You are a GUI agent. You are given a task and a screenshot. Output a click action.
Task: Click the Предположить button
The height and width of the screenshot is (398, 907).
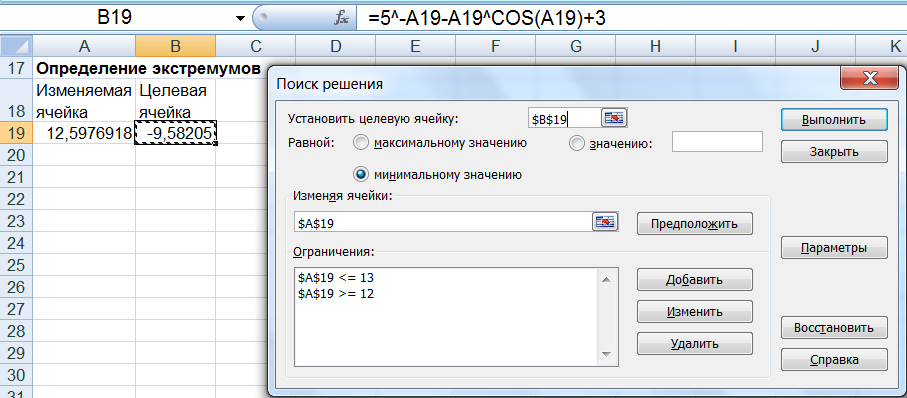695,223
